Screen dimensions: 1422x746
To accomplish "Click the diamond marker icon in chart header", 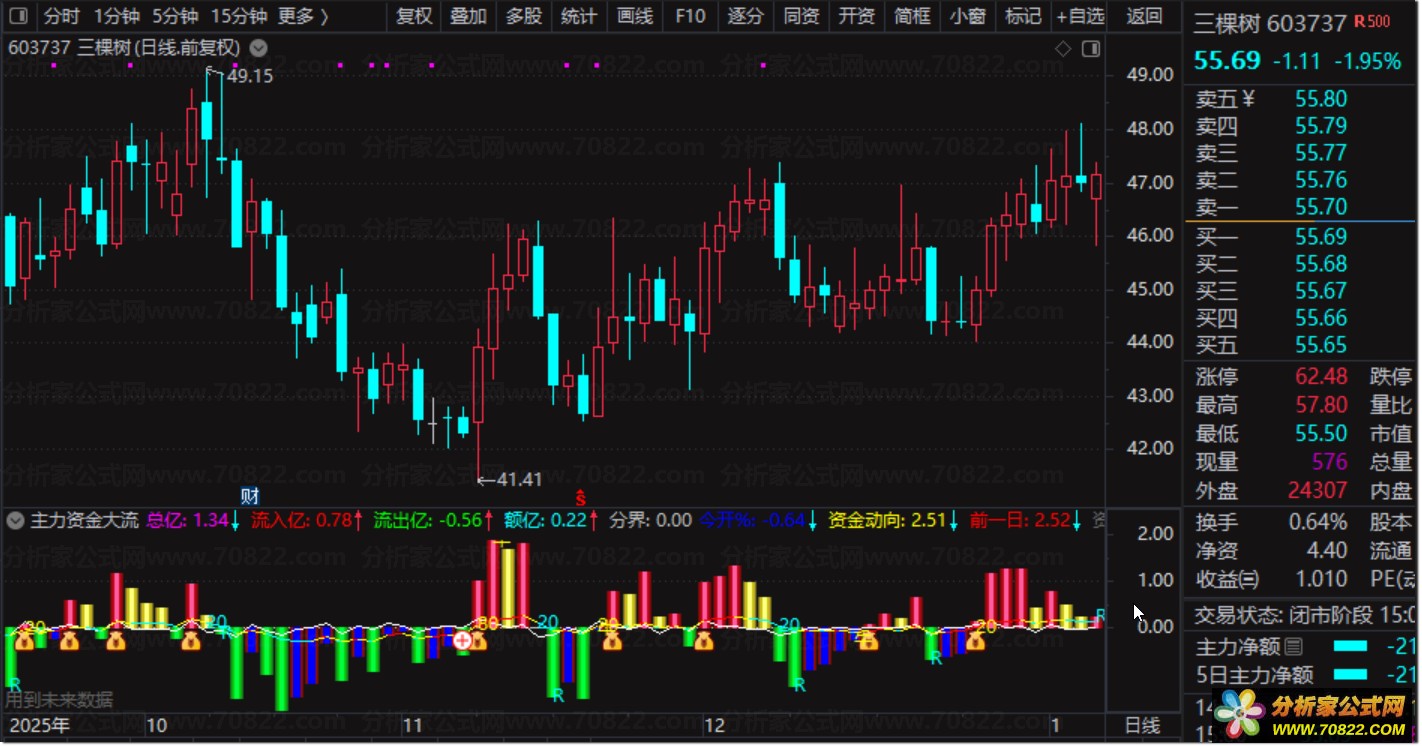I will [x=1063, y=48].
